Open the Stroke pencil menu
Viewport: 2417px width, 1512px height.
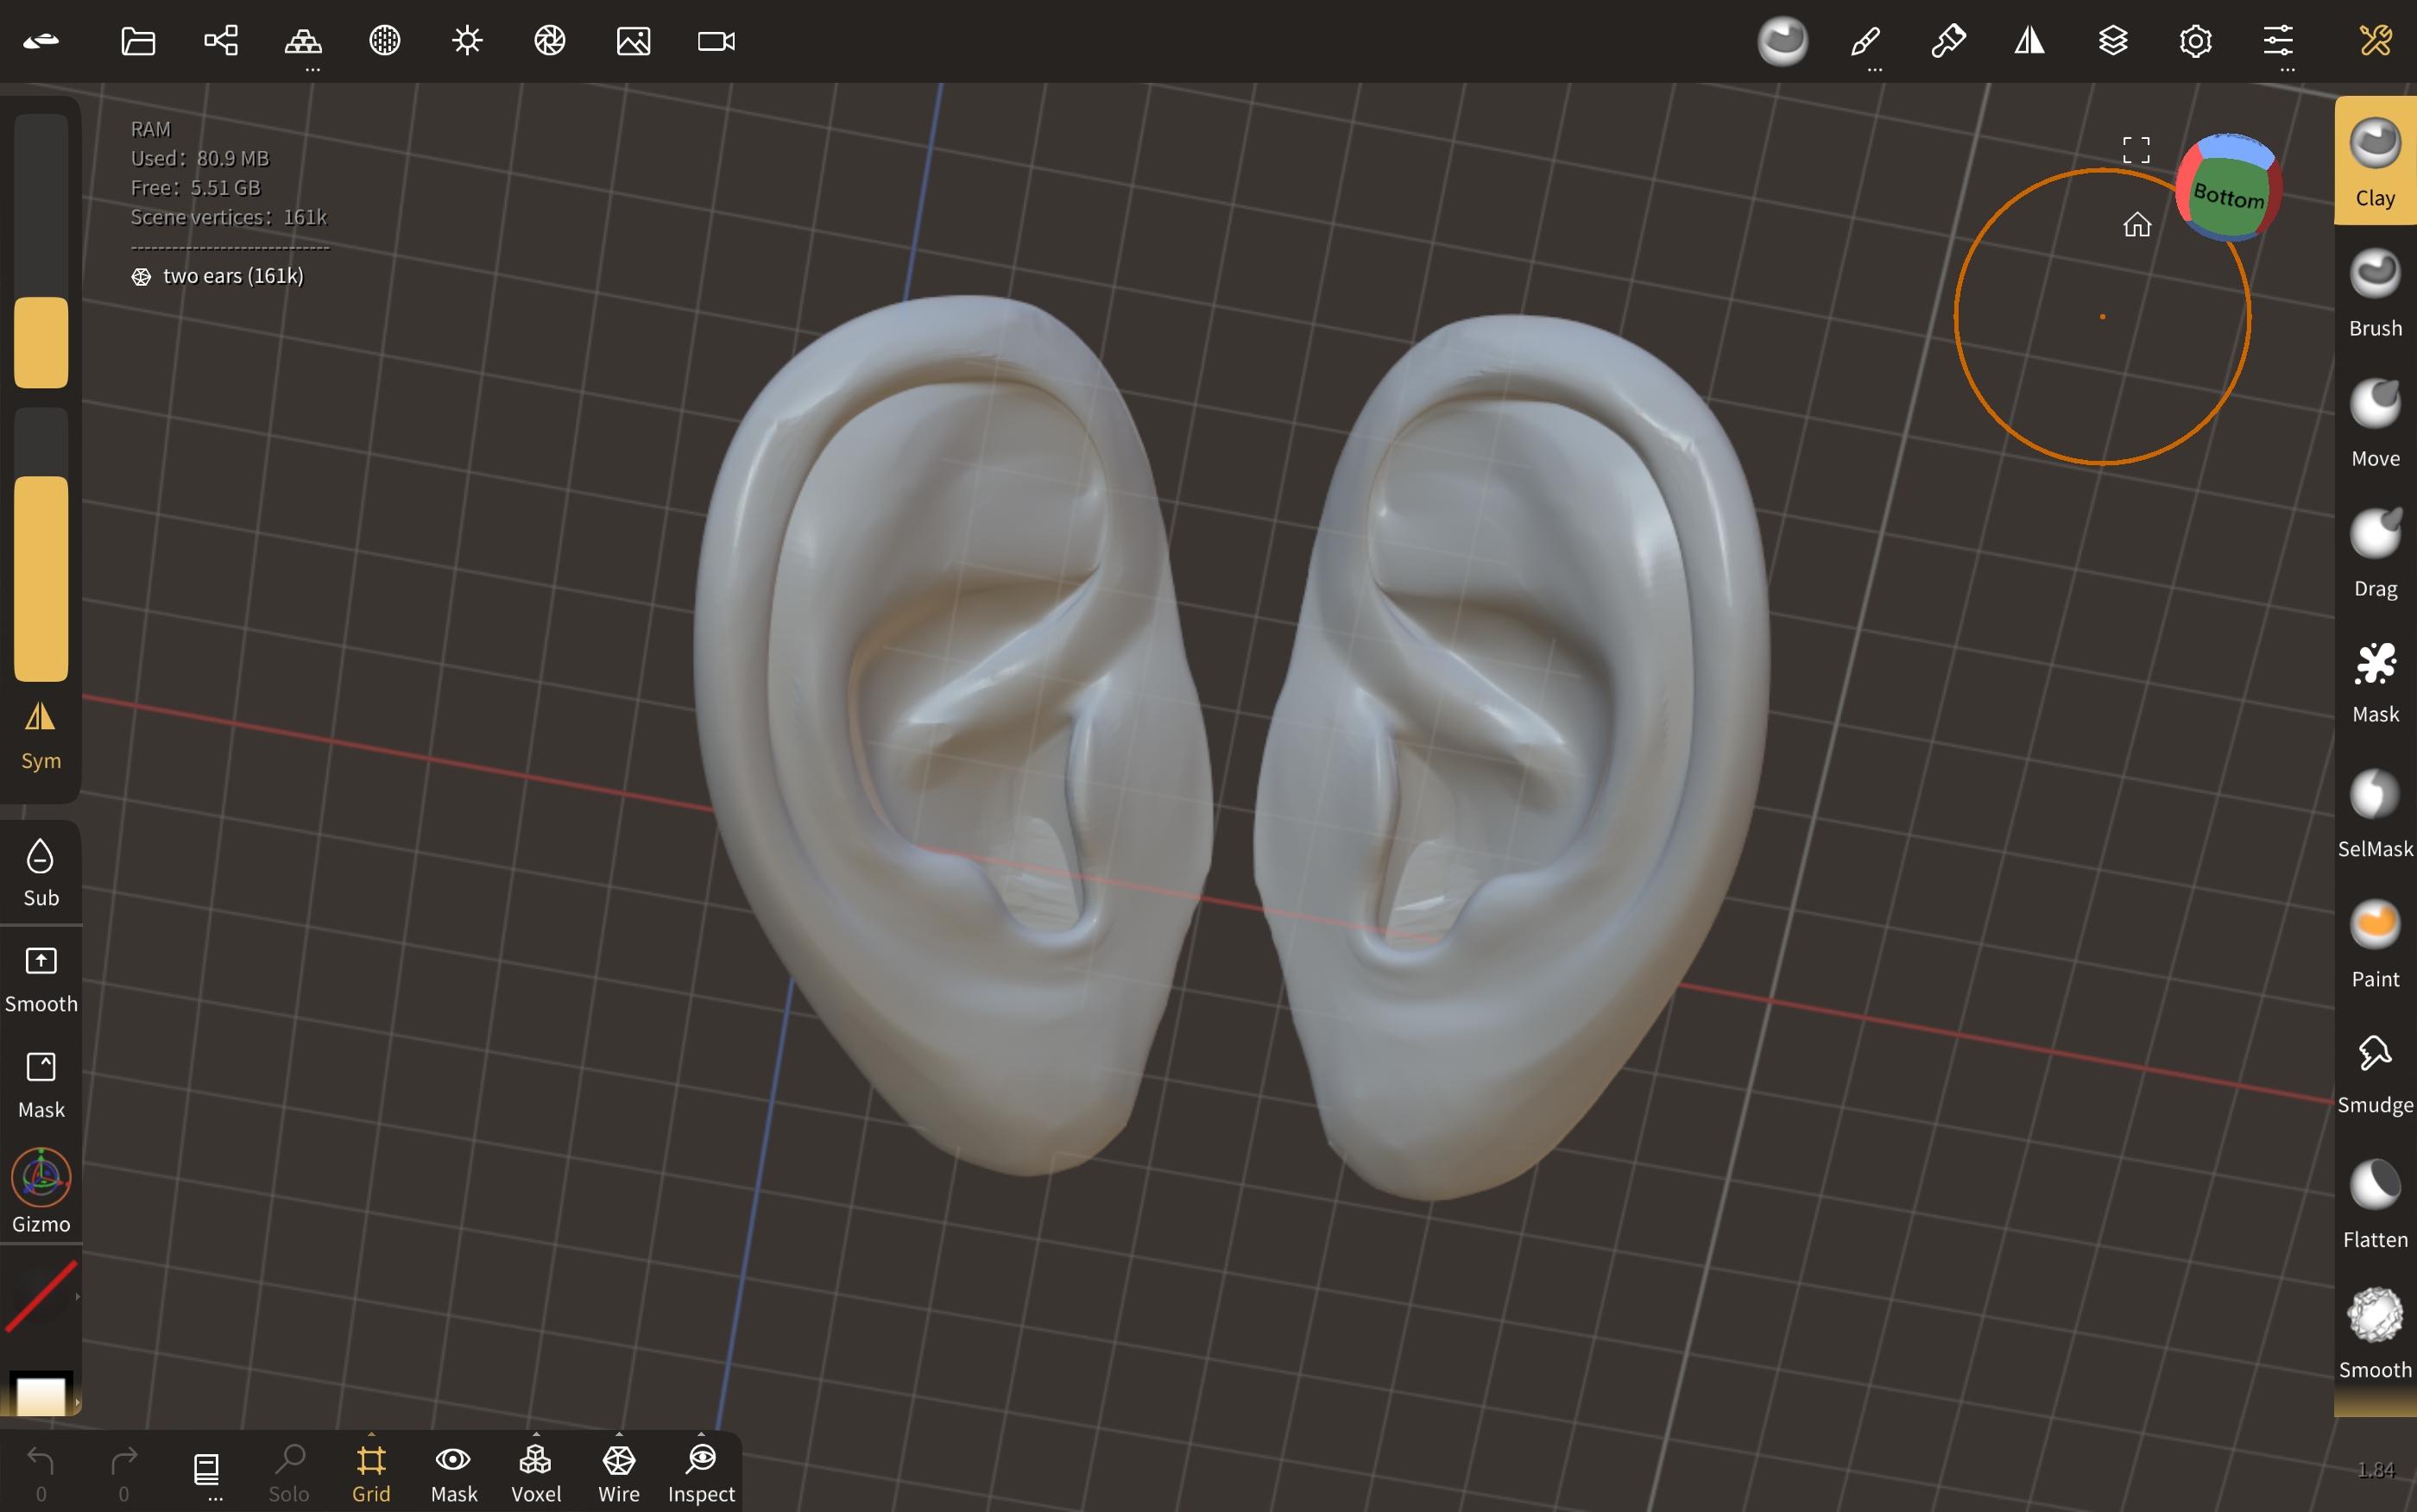pos(1866,41)
